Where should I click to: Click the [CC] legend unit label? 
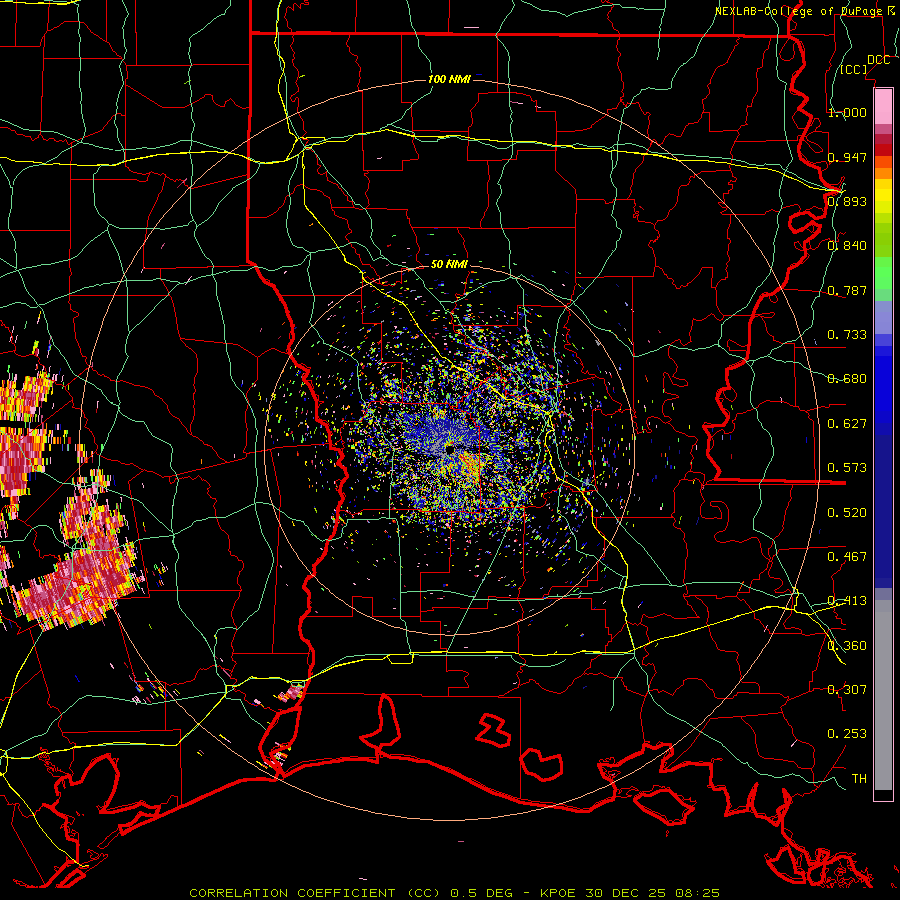(854, 69)
